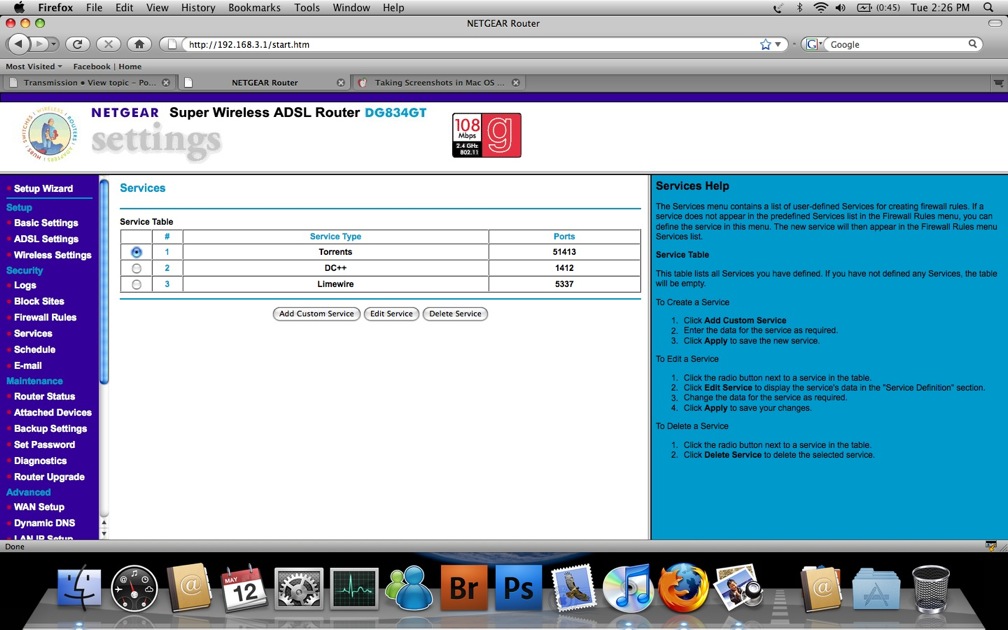Click the URL address field
1008x630 pixels.
[471, 44]
